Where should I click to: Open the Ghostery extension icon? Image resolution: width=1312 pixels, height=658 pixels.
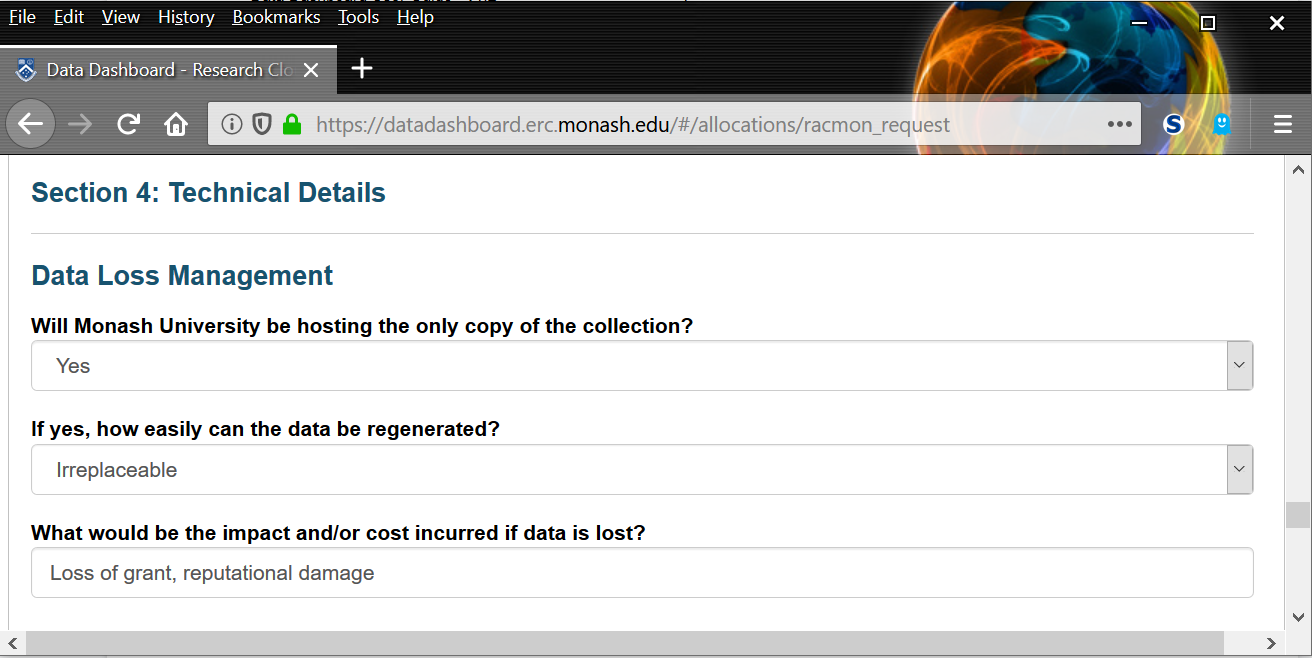click(x=1221, y=124)
